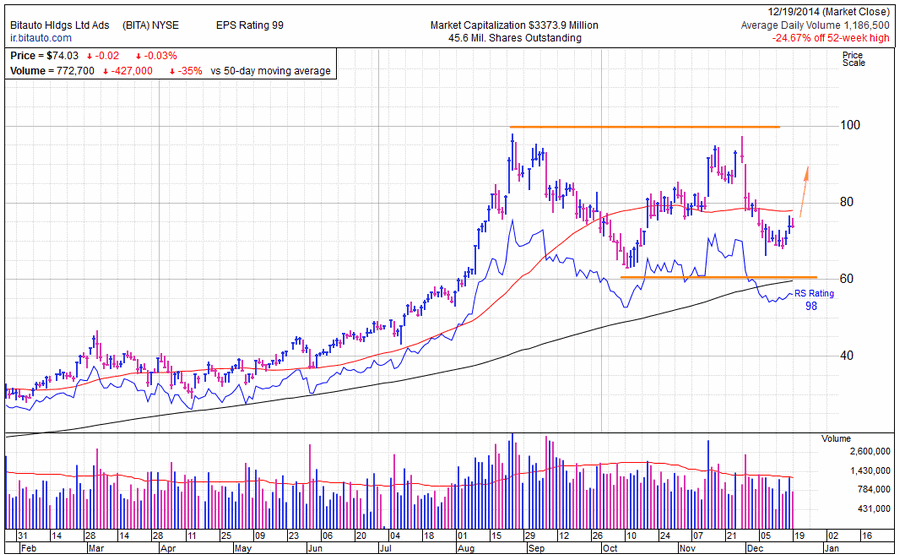Screen dimensions: 900x555
Task: Click red down arrow beside -427,000 volume
Action: pyautogui.click(x=106, y=71)
